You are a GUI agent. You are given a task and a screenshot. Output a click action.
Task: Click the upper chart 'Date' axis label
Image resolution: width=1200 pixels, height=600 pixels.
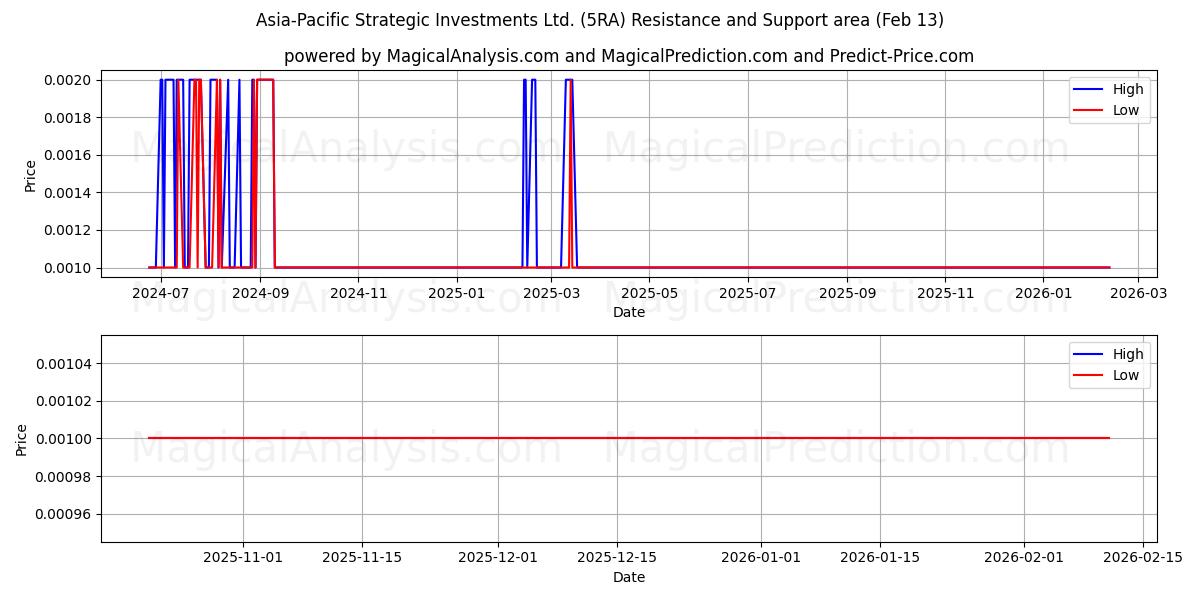point(629,312)
